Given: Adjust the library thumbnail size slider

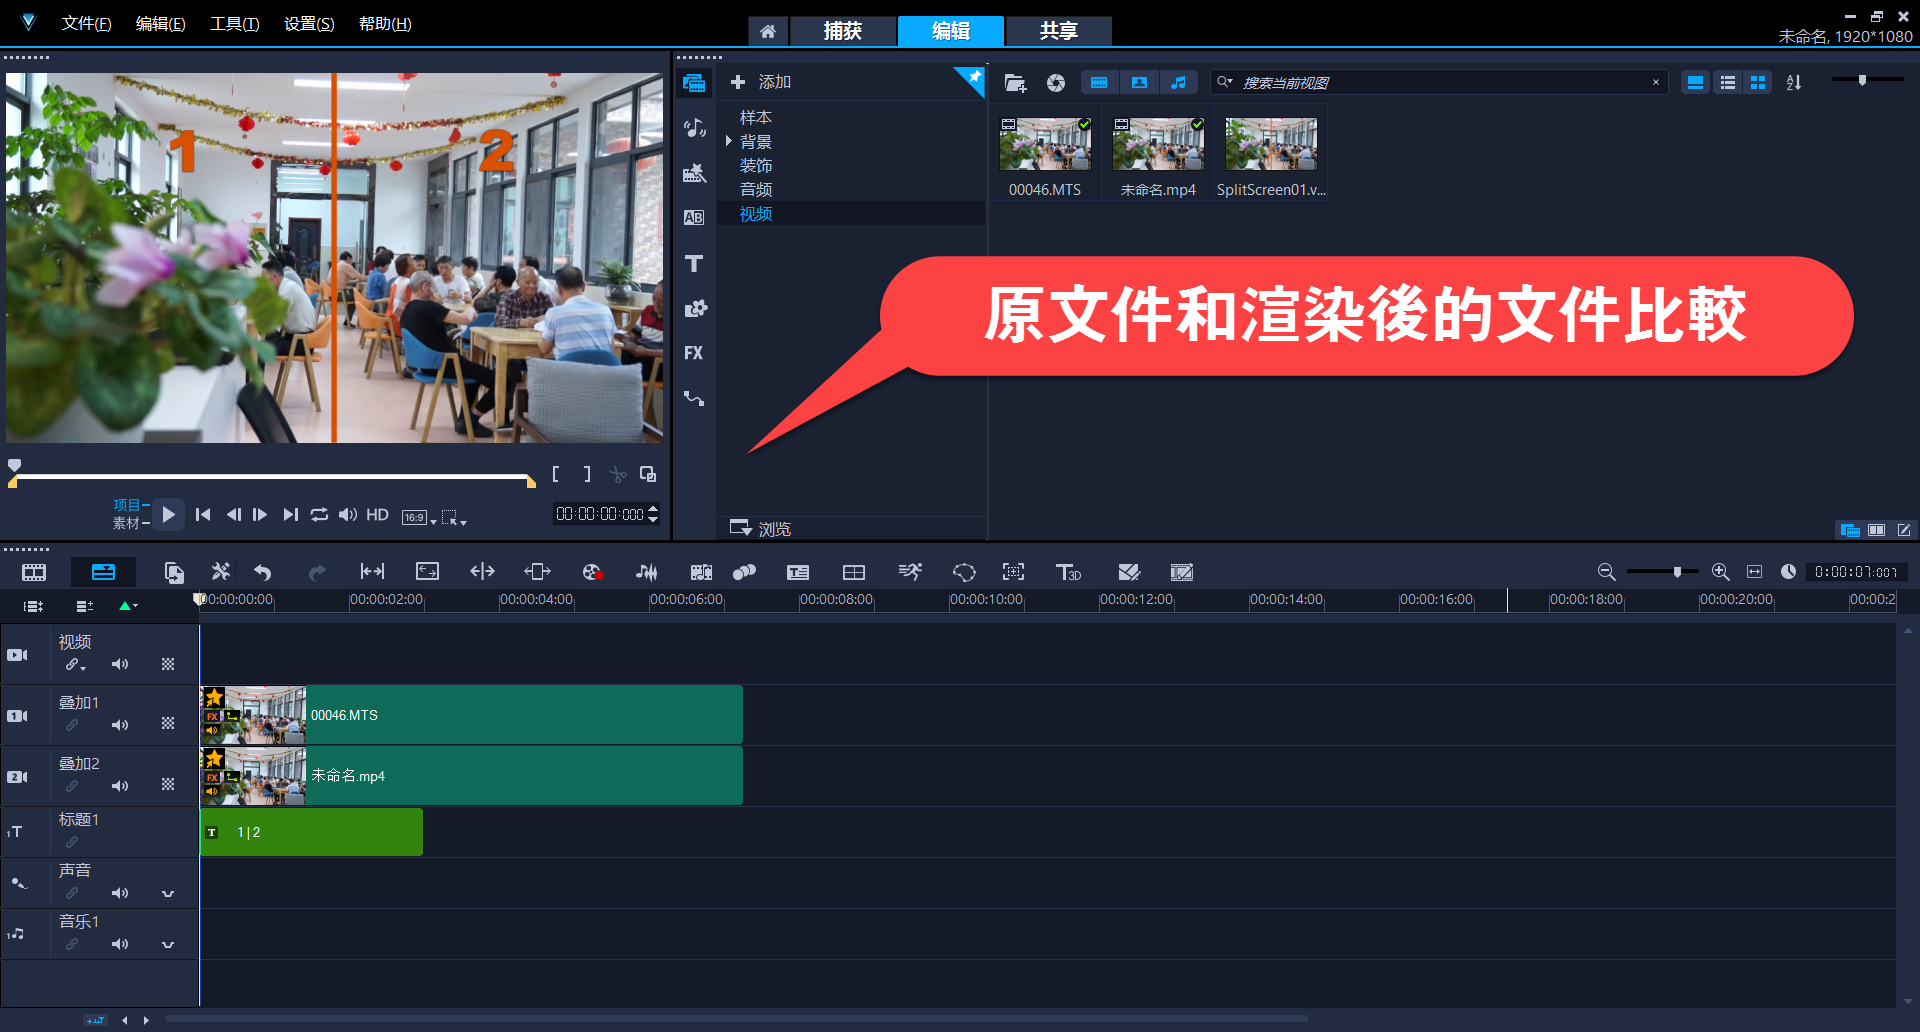Looking at the screenshot, I should 1862,80.
